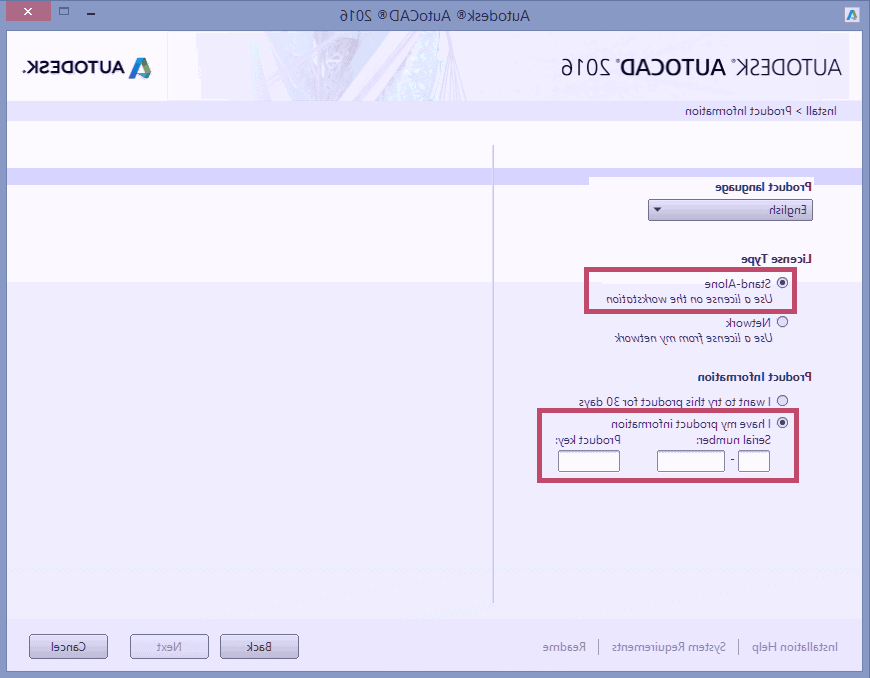The image size is (870, 678).
Task: Click the longer serial number field
Action: [x=690, y=461]
